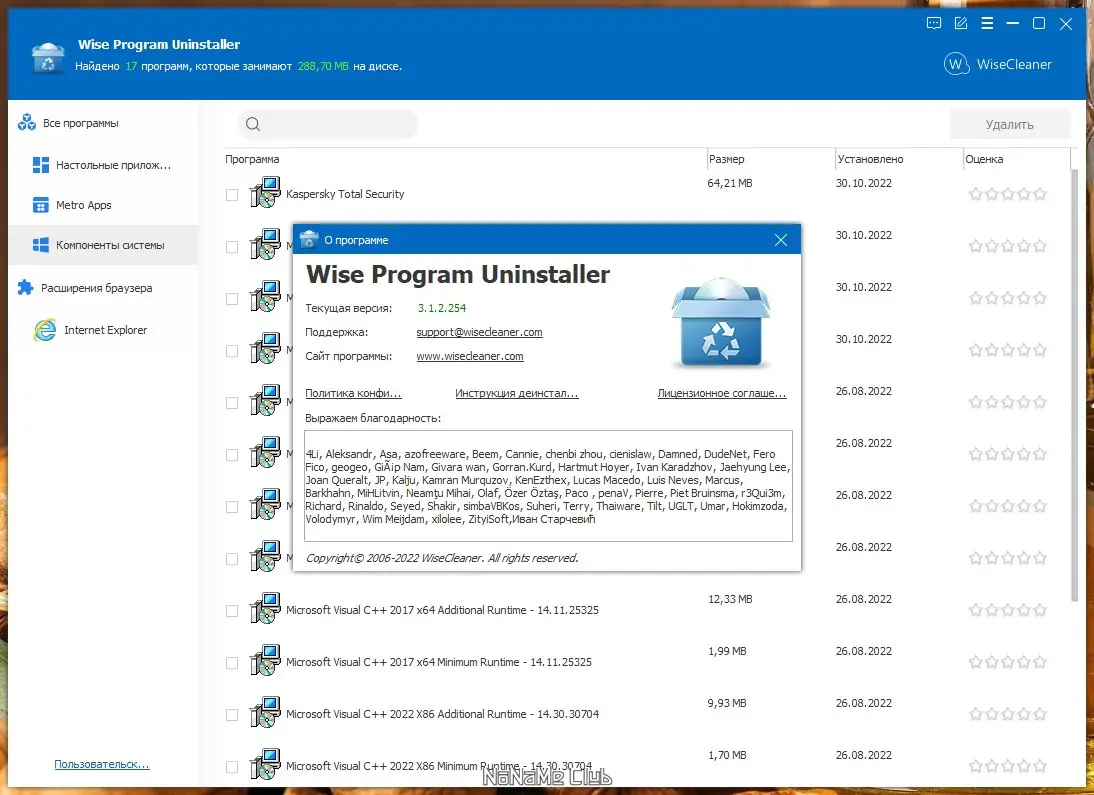The image size is (1094, 795).
Task: Click the feedback chat icon in title bar
Action: (x=934, y=24)
